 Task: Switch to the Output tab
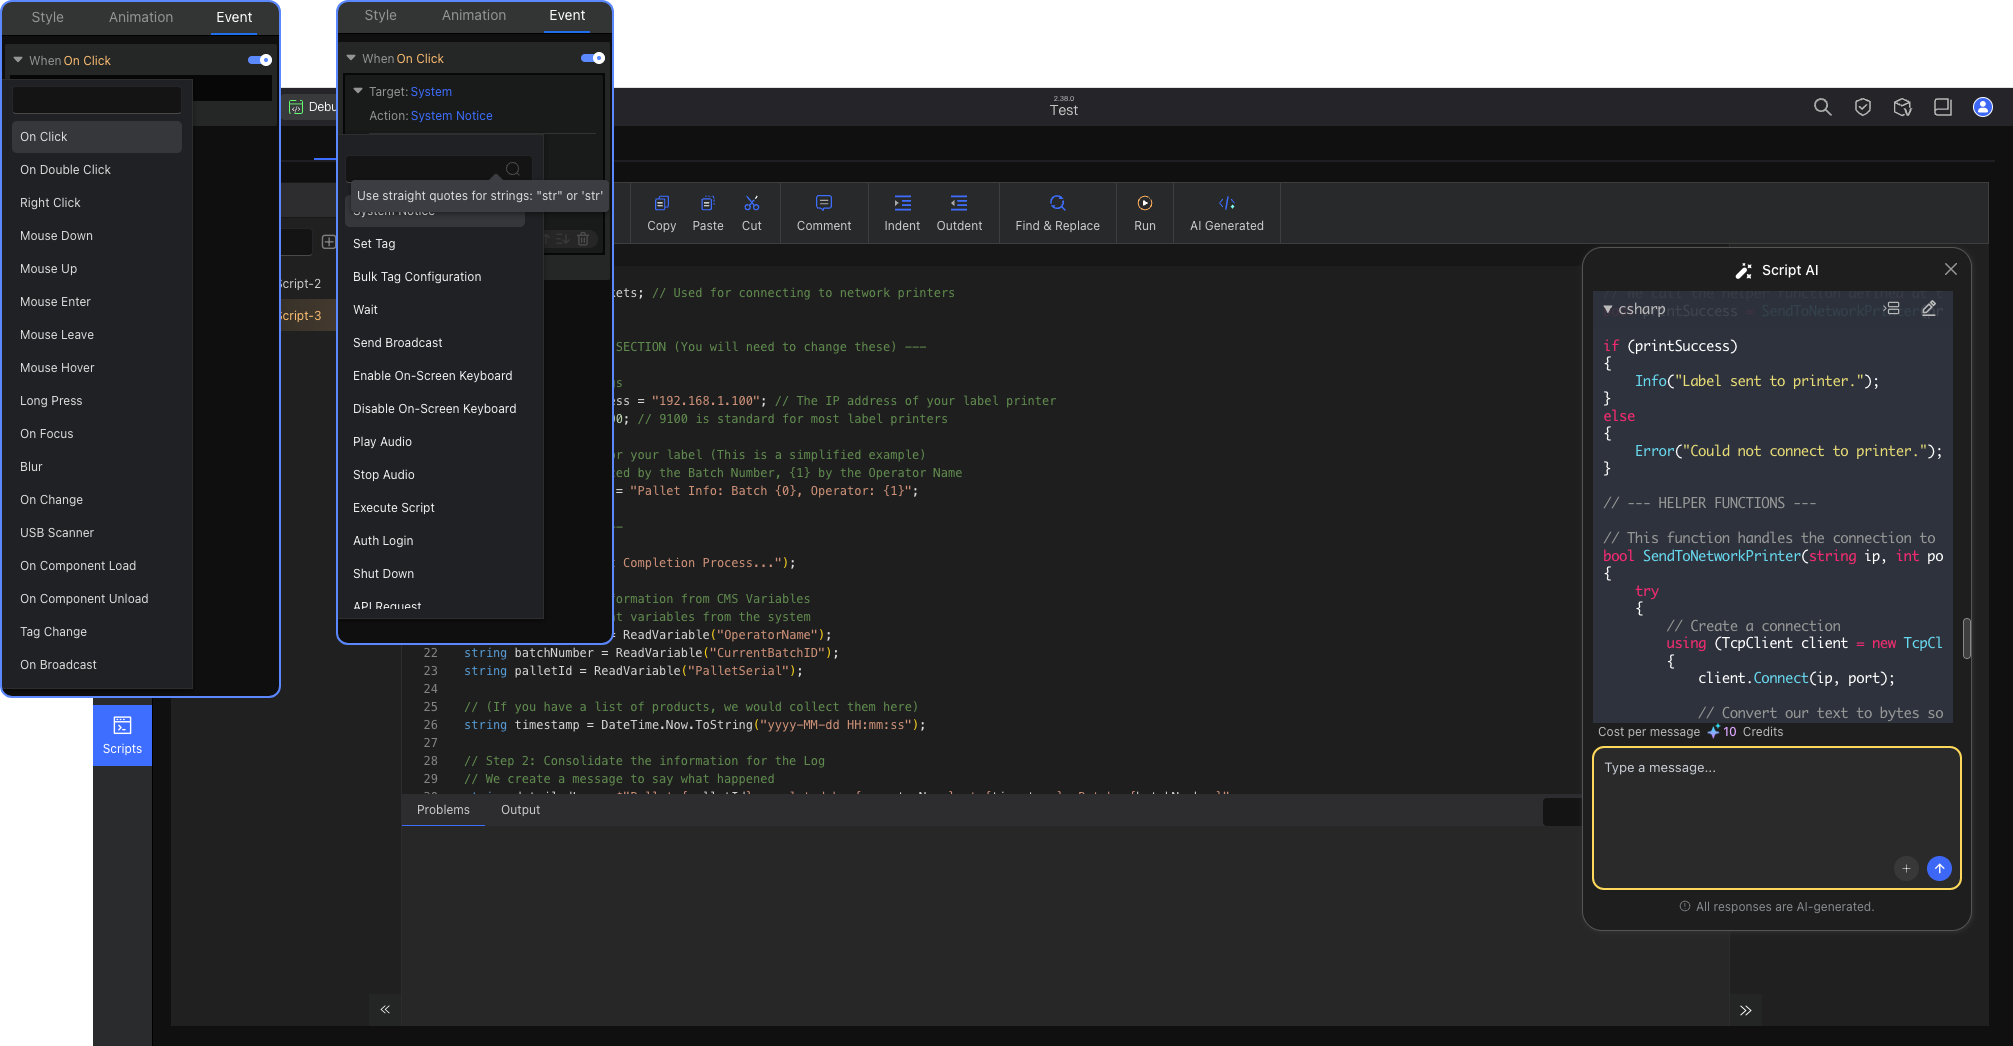520,810
